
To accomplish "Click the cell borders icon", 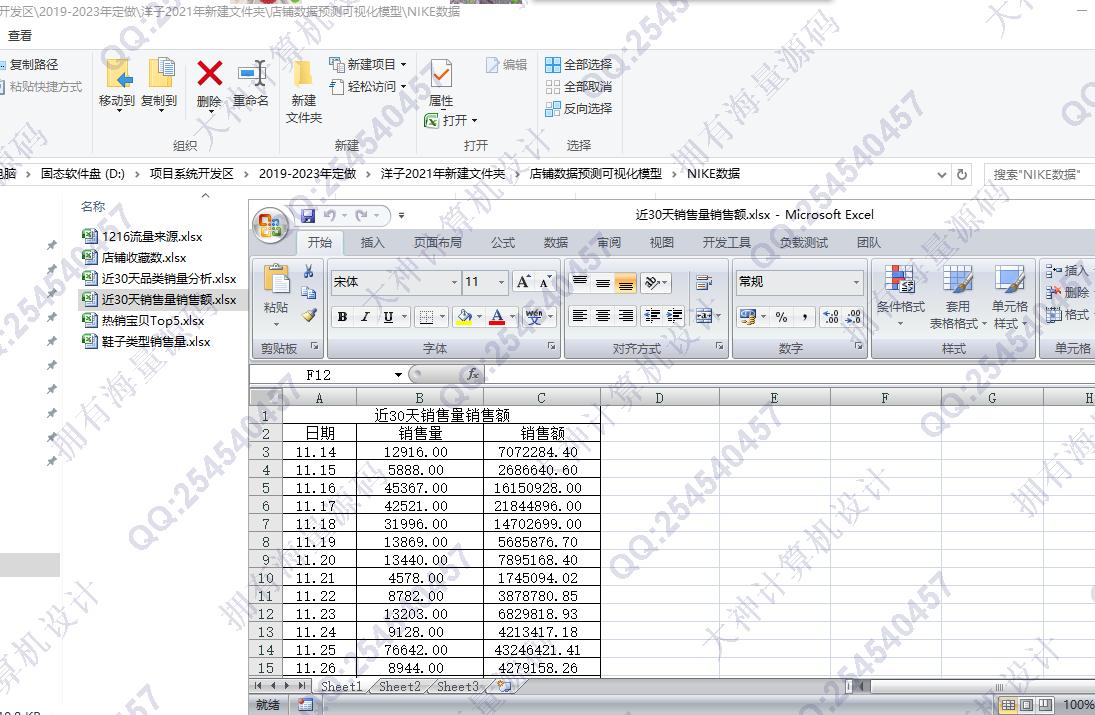I will click(x=425, y=317).
